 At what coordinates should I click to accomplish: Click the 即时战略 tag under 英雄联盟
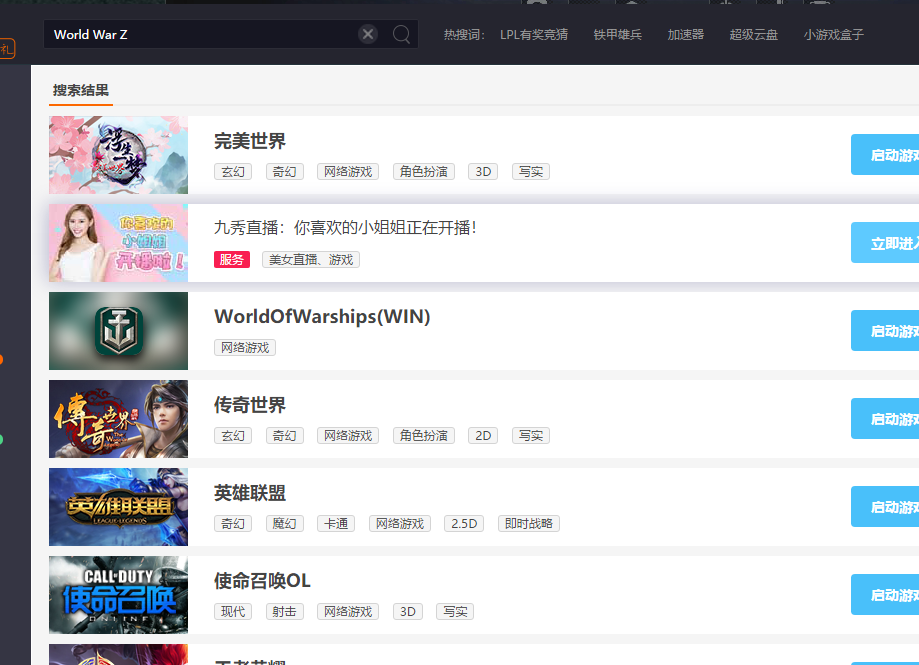529,523
